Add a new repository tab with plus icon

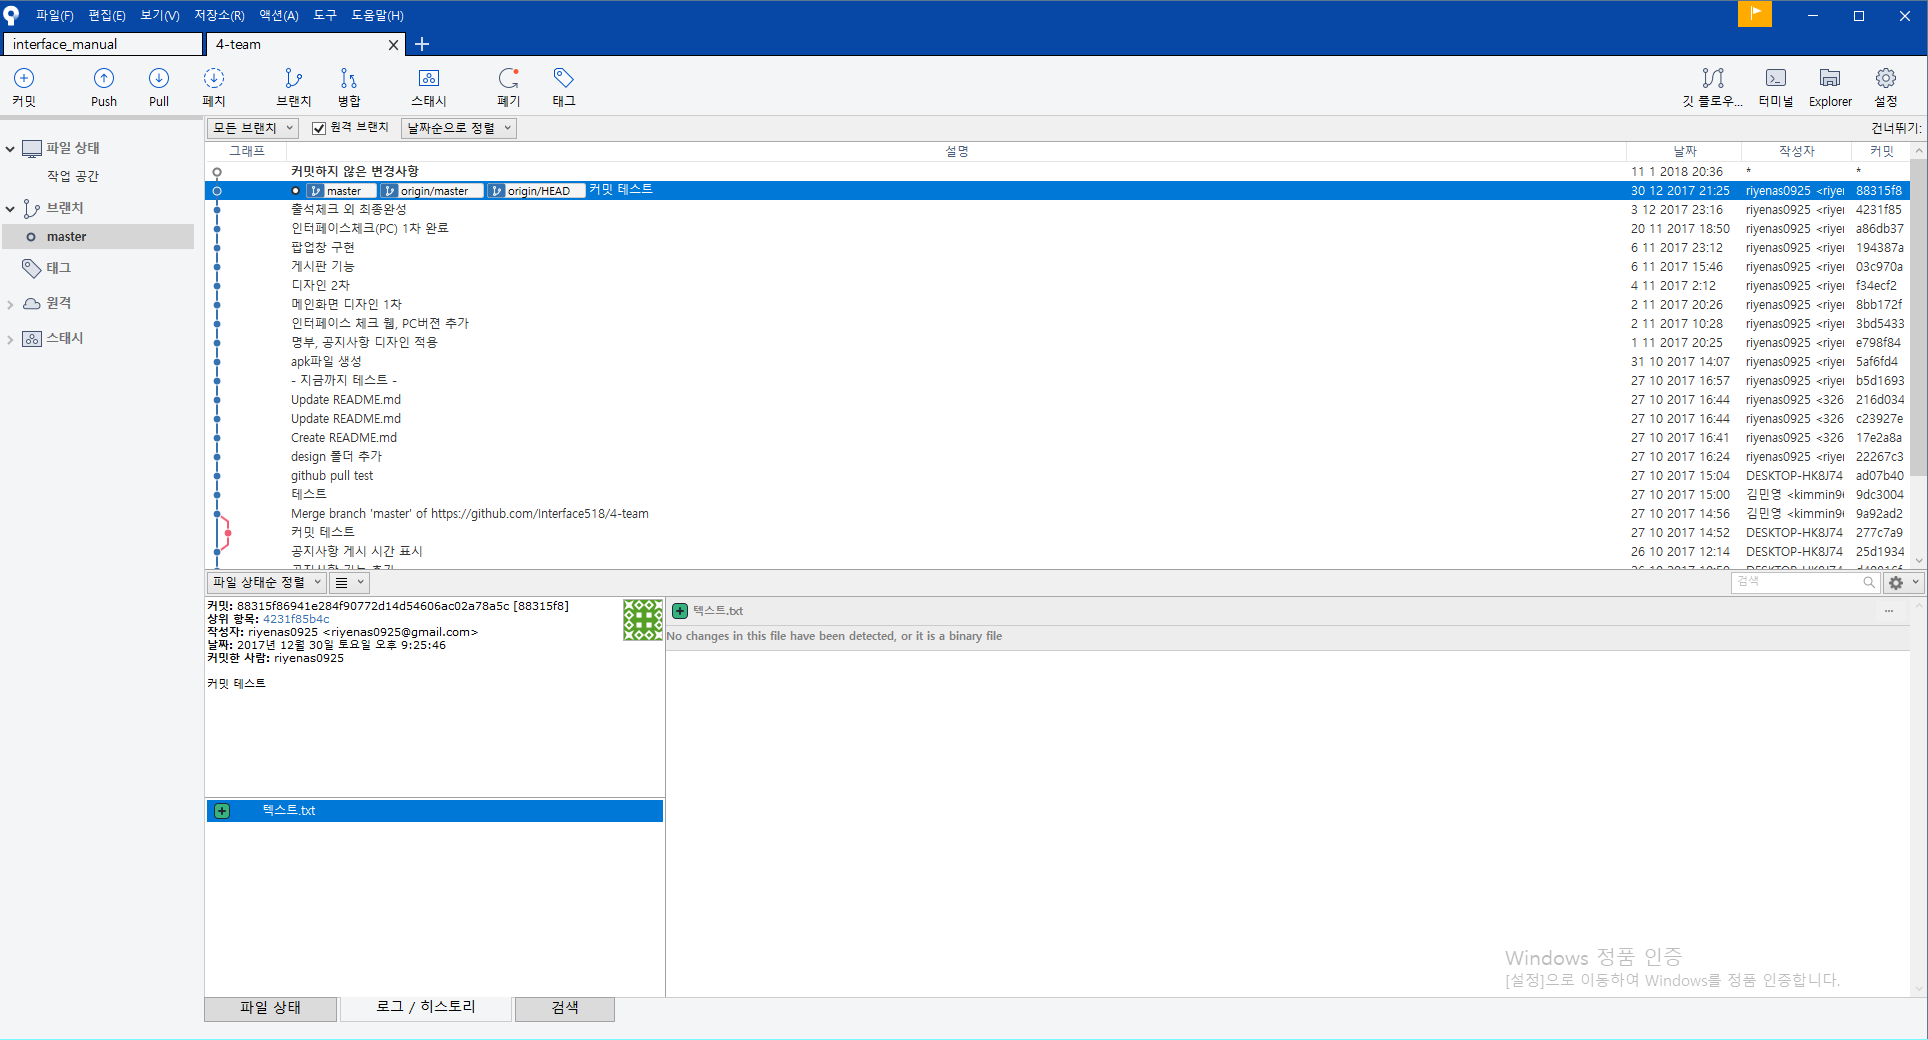click(x=422, y=44)
